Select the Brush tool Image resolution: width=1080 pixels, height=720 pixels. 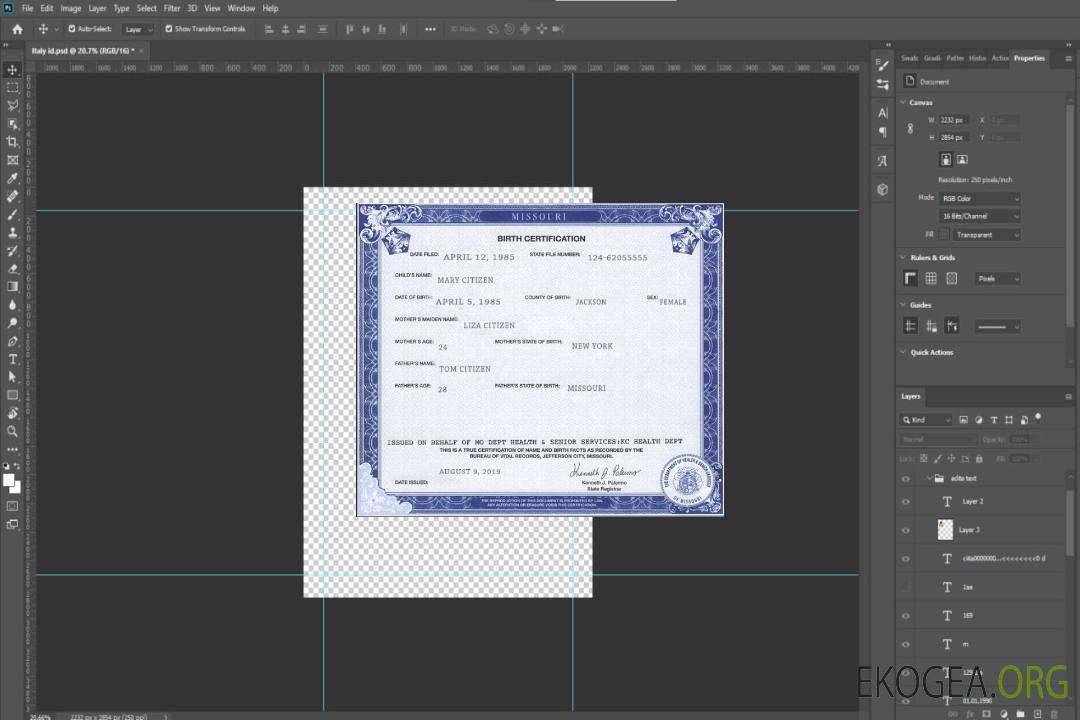click(x=12, y=214)
